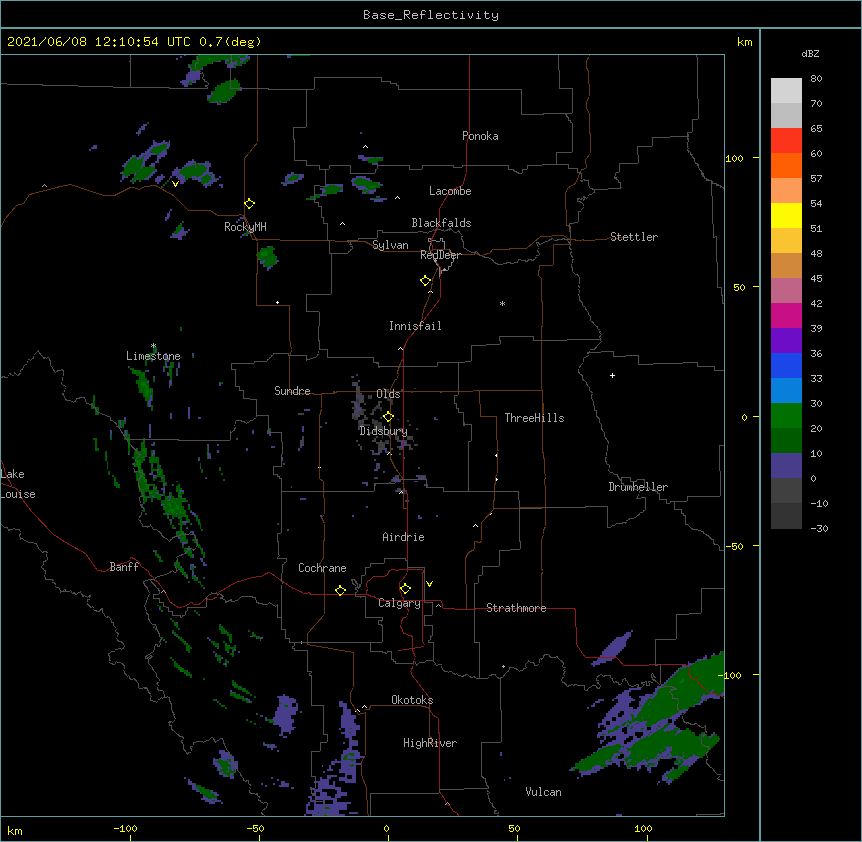
Task: Click the Sylvan label
Action: pyautogui.click(x=390, y=245)
